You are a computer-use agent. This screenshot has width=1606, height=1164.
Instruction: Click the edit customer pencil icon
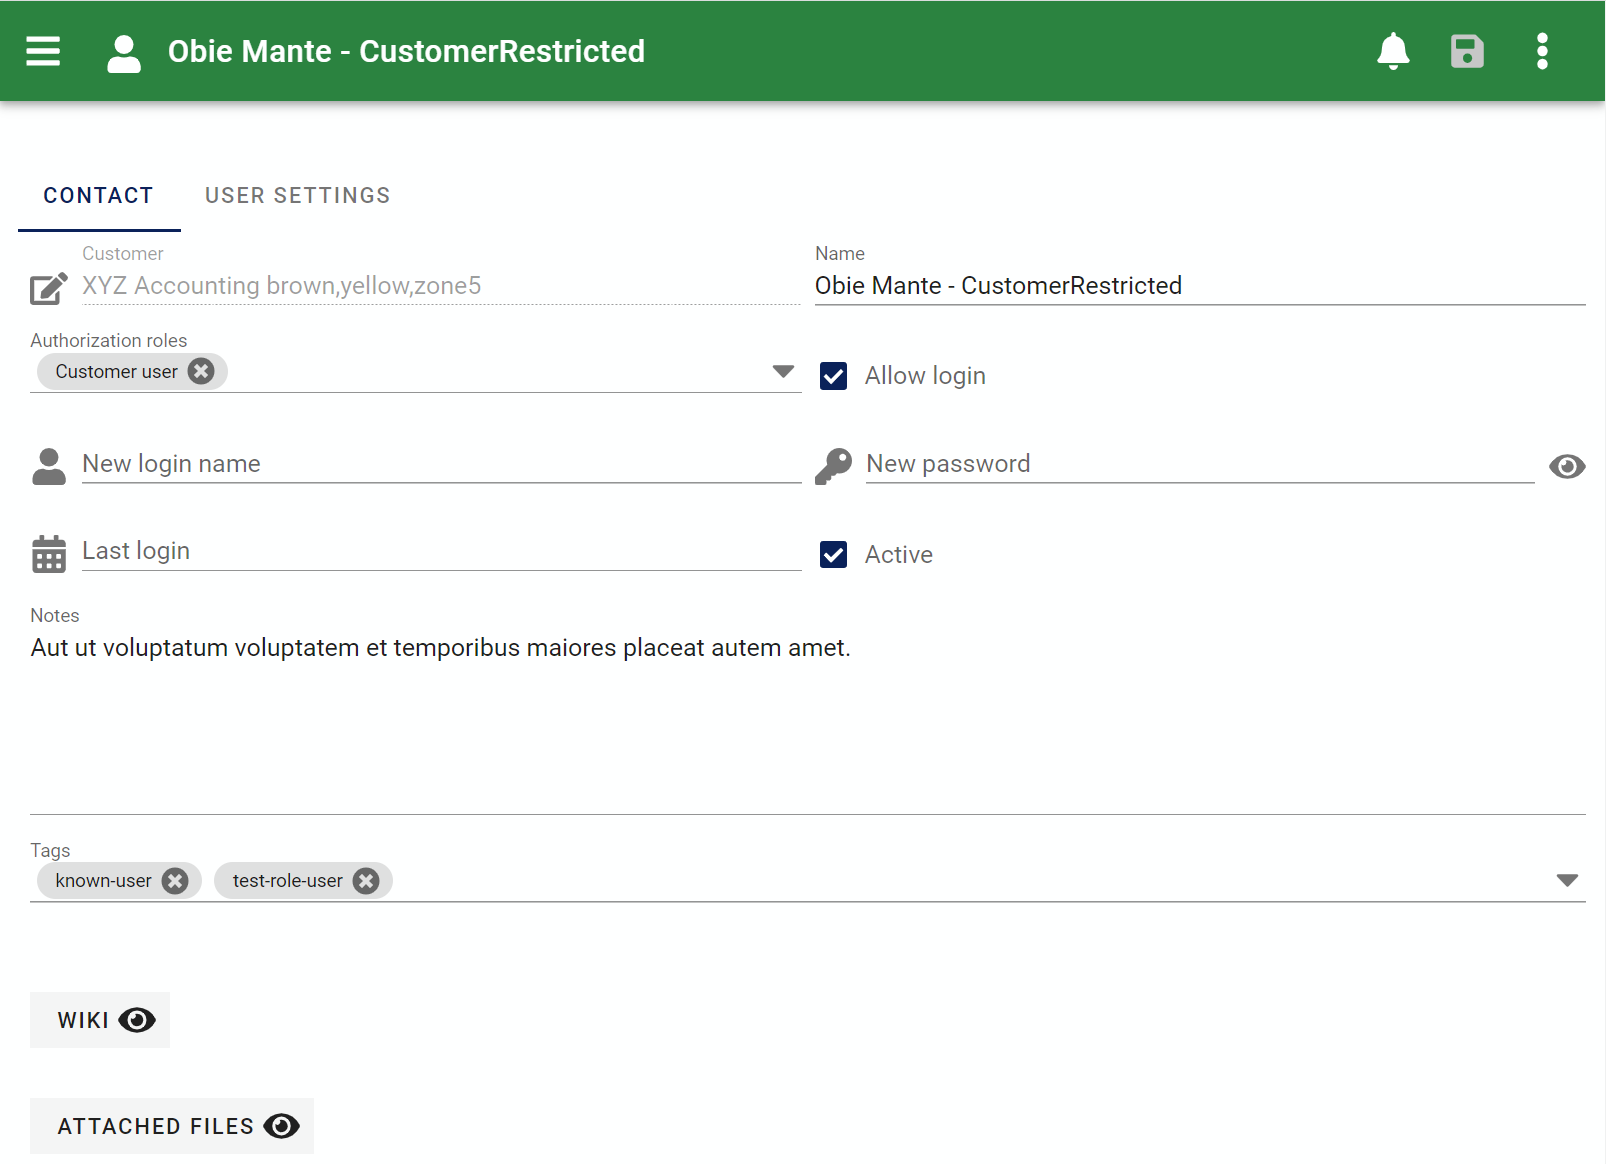click(48, 288)
